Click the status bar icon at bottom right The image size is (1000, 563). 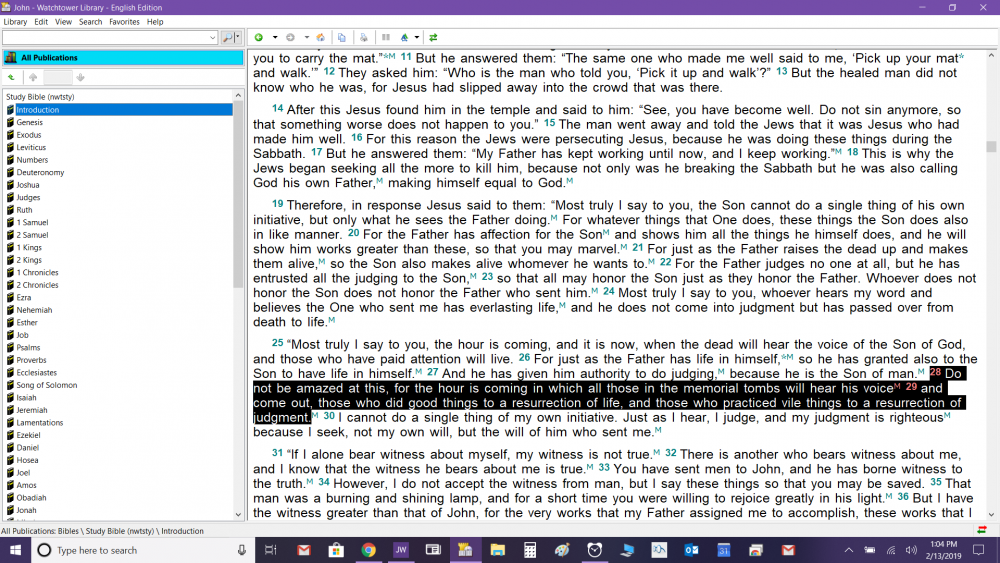(982, 530)
